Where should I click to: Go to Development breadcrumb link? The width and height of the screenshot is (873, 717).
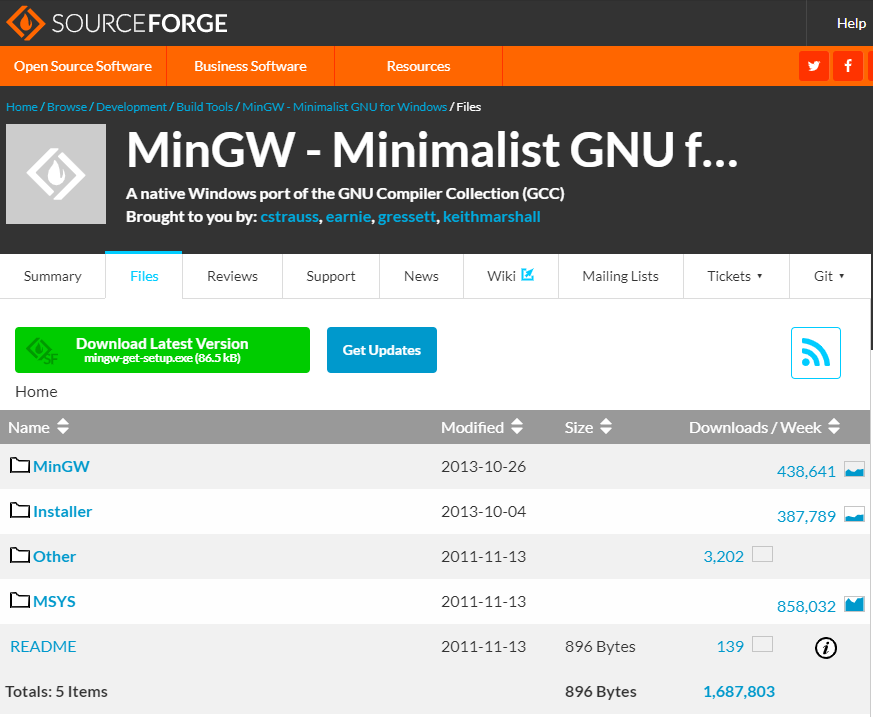click(131, 107)
